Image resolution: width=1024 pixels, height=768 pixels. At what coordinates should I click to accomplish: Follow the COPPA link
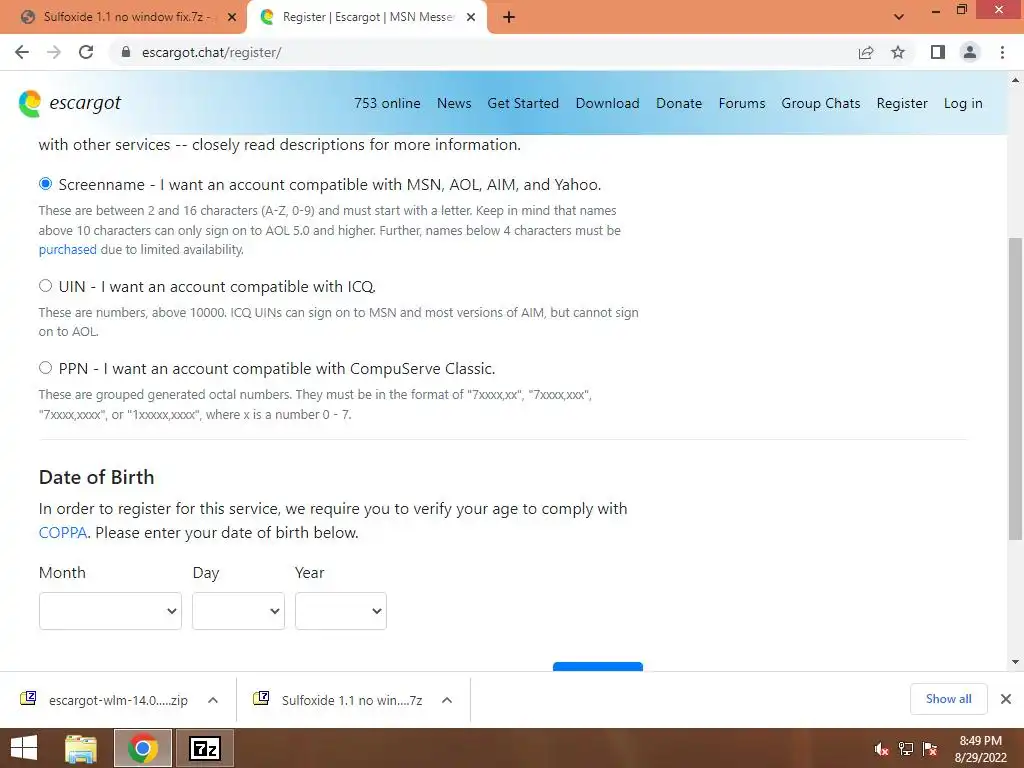(x=63, y=532)
